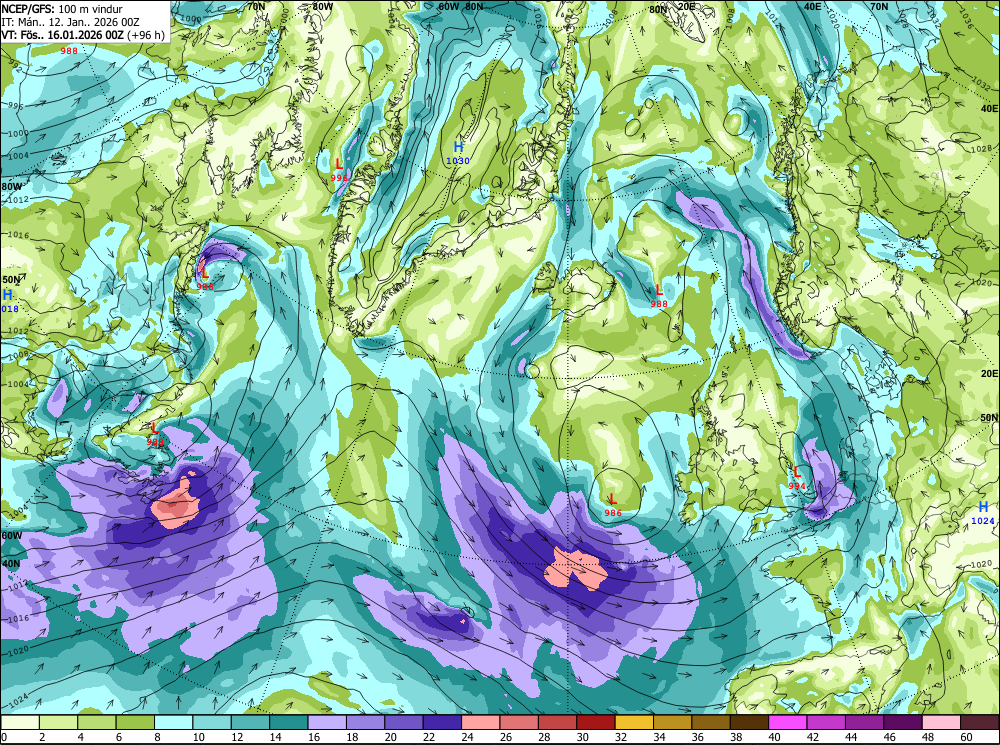Click the legend tick label '60'
Screen dimensions: 1000x745
[x=967, y=737]
